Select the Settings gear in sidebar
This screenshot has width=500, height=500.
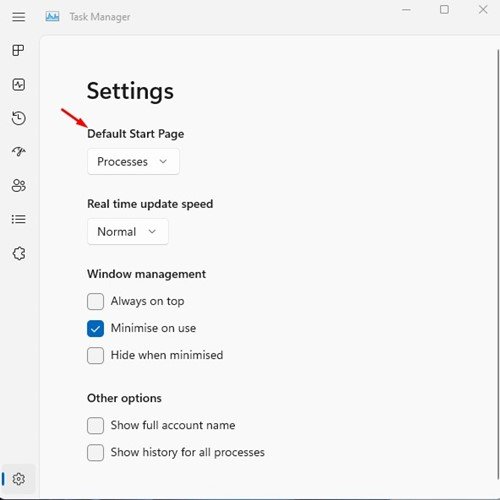(19, 479)
